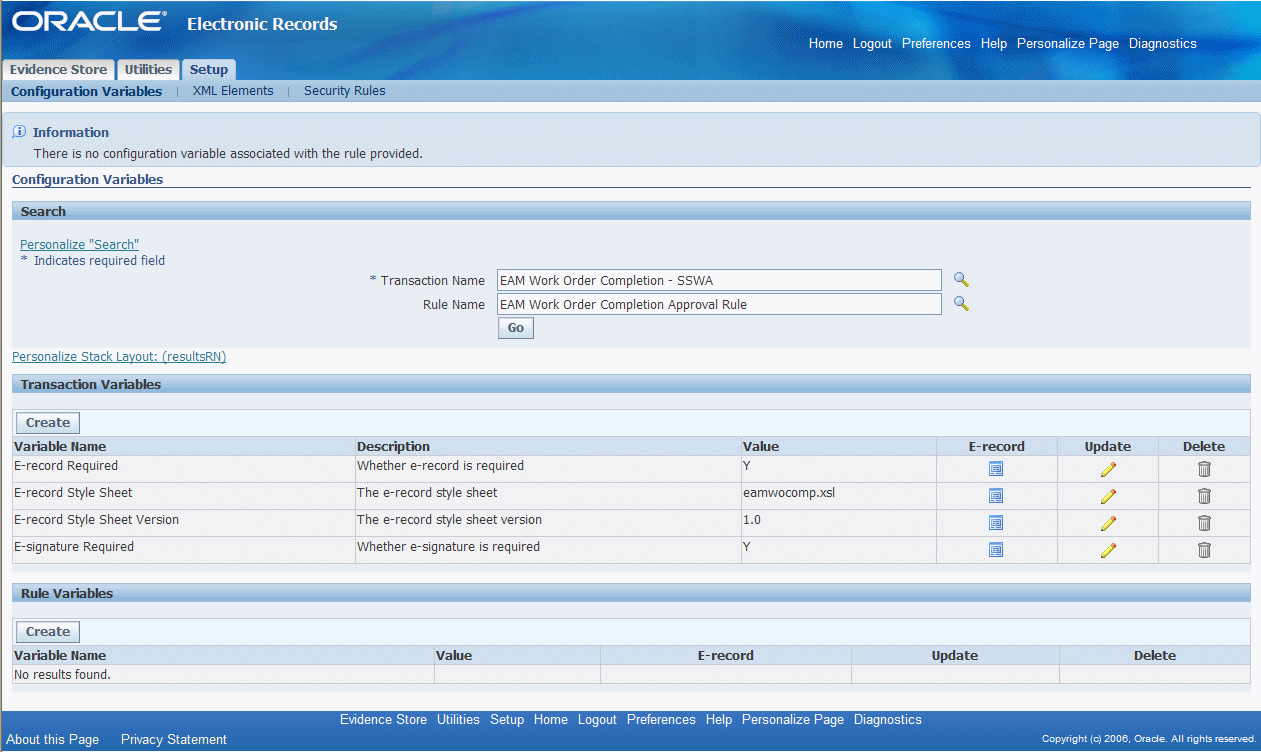Click Evidence Store footer link

383,720
